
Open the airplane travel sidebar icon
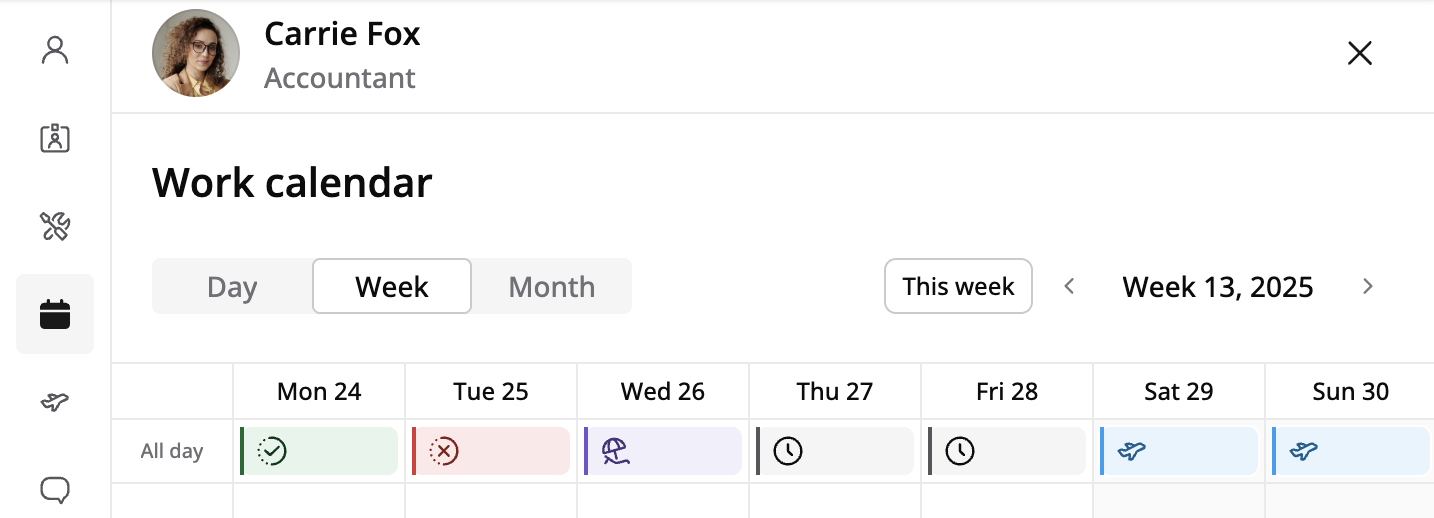(55, 402)
